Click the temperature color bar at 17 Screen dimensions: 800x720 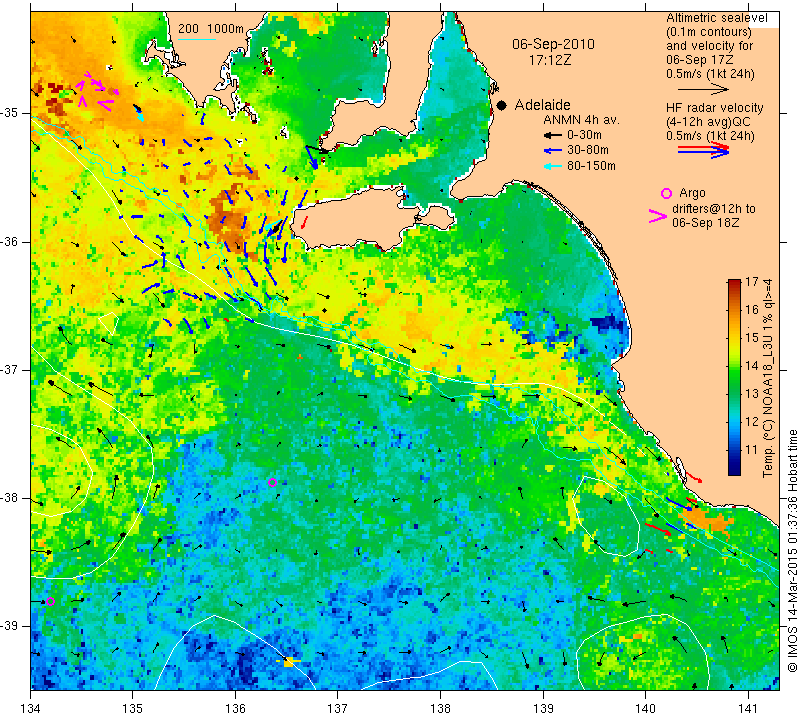[x=734, y=282]
